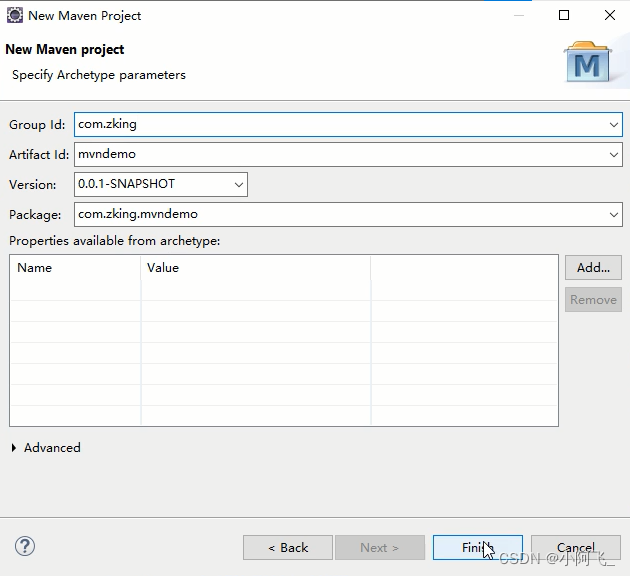Open the Version dropdown arrow
The height and width of the screenshot is (576, 630).
click(239, 185)
